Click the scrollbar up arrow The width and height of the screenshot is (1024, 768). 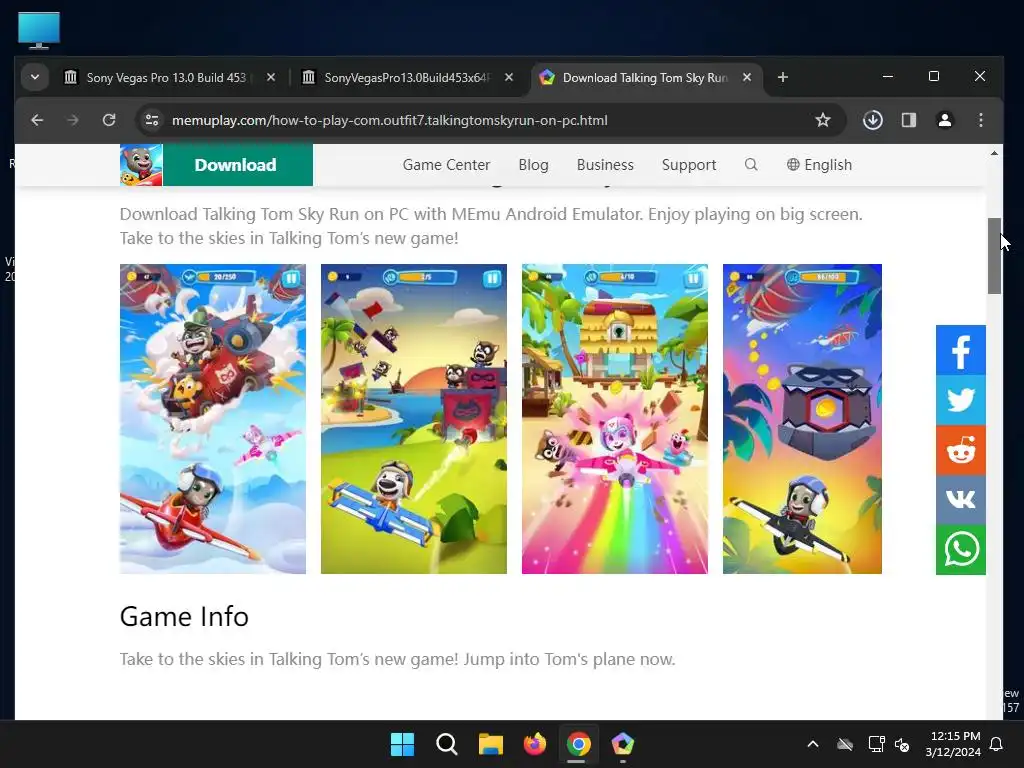[994, 153]
